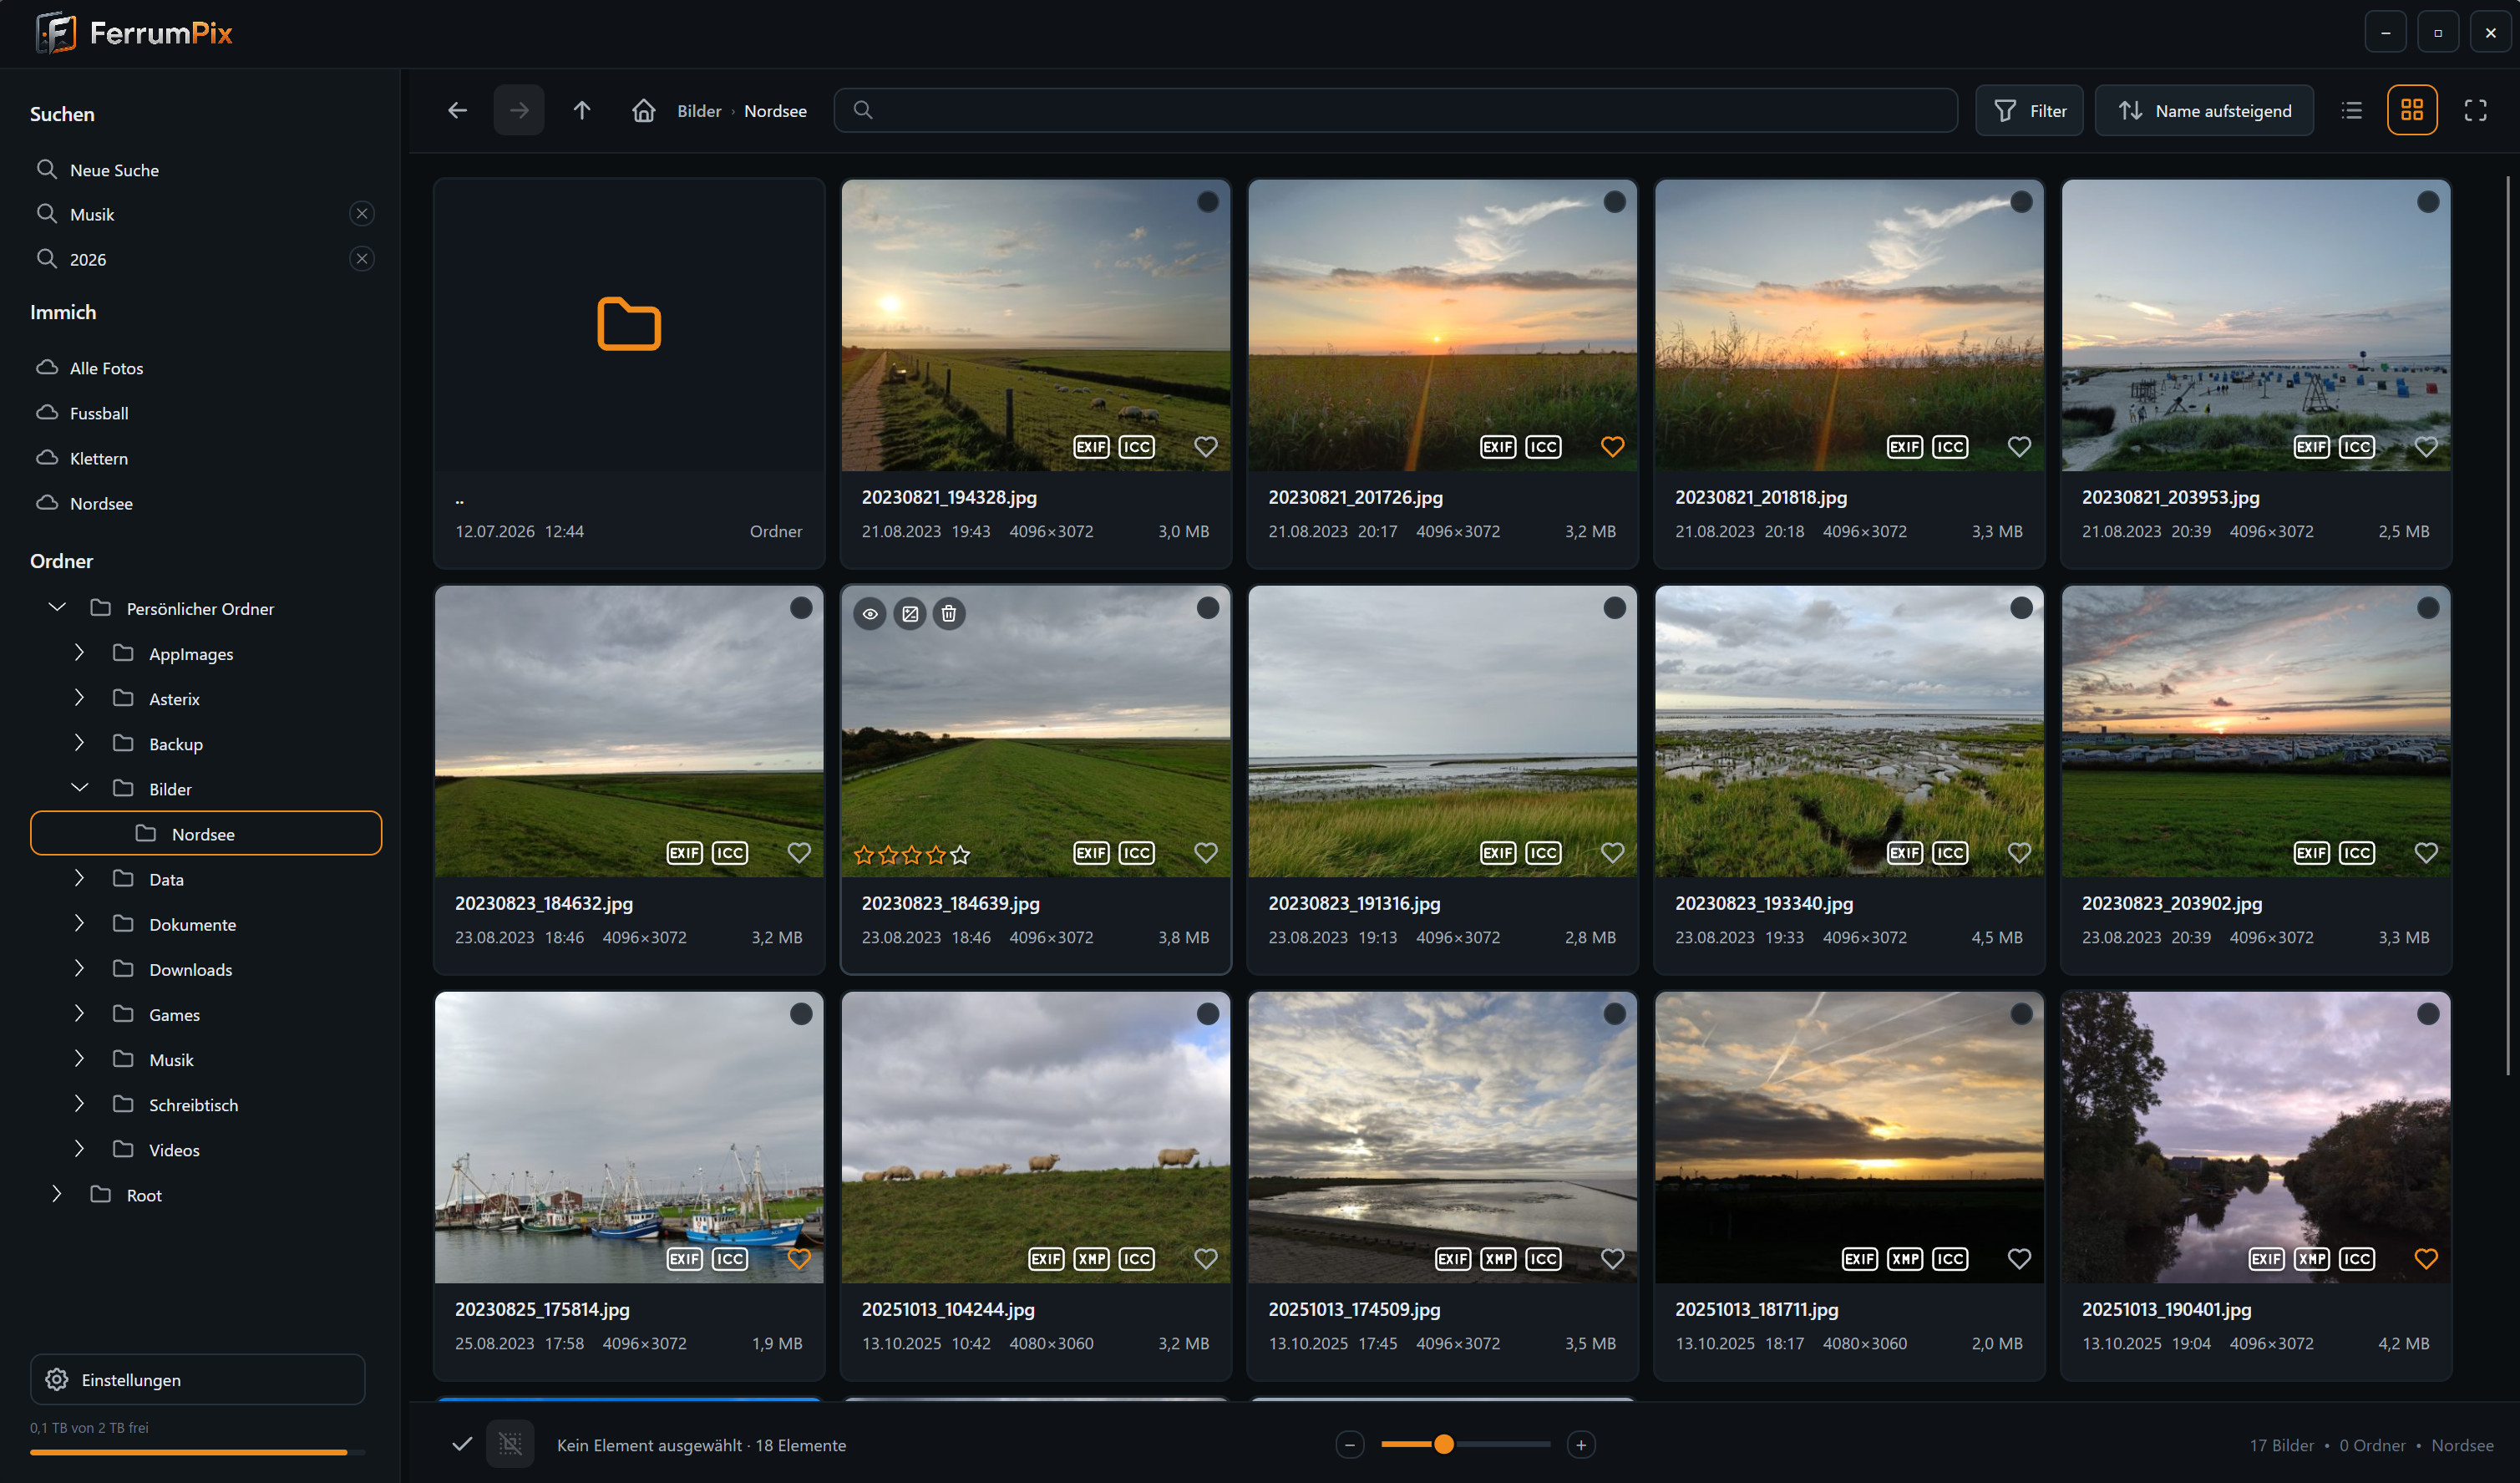Unfavorite 20251013_190401.jpg
This screenshot has height=1483, width=2520.
[2426, 1259]
